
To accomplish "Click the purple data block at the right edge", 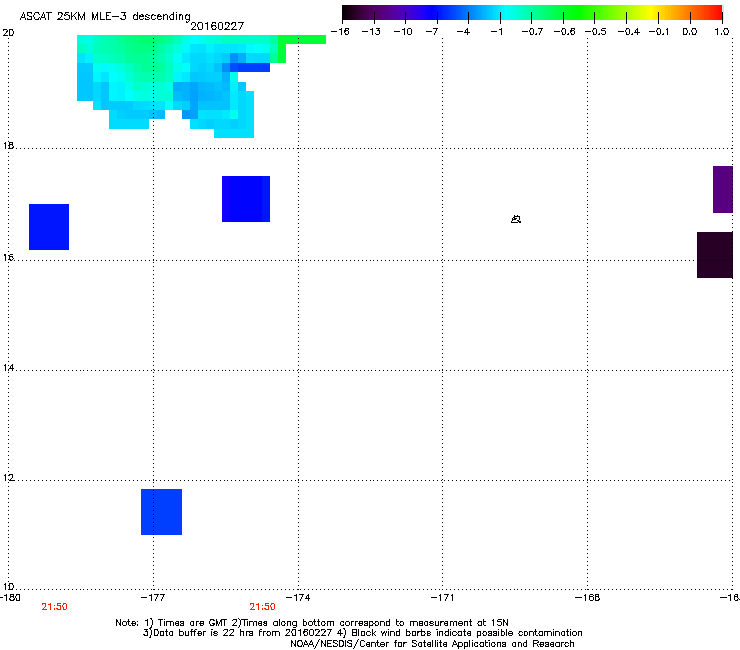I will (x=723, y=189).
